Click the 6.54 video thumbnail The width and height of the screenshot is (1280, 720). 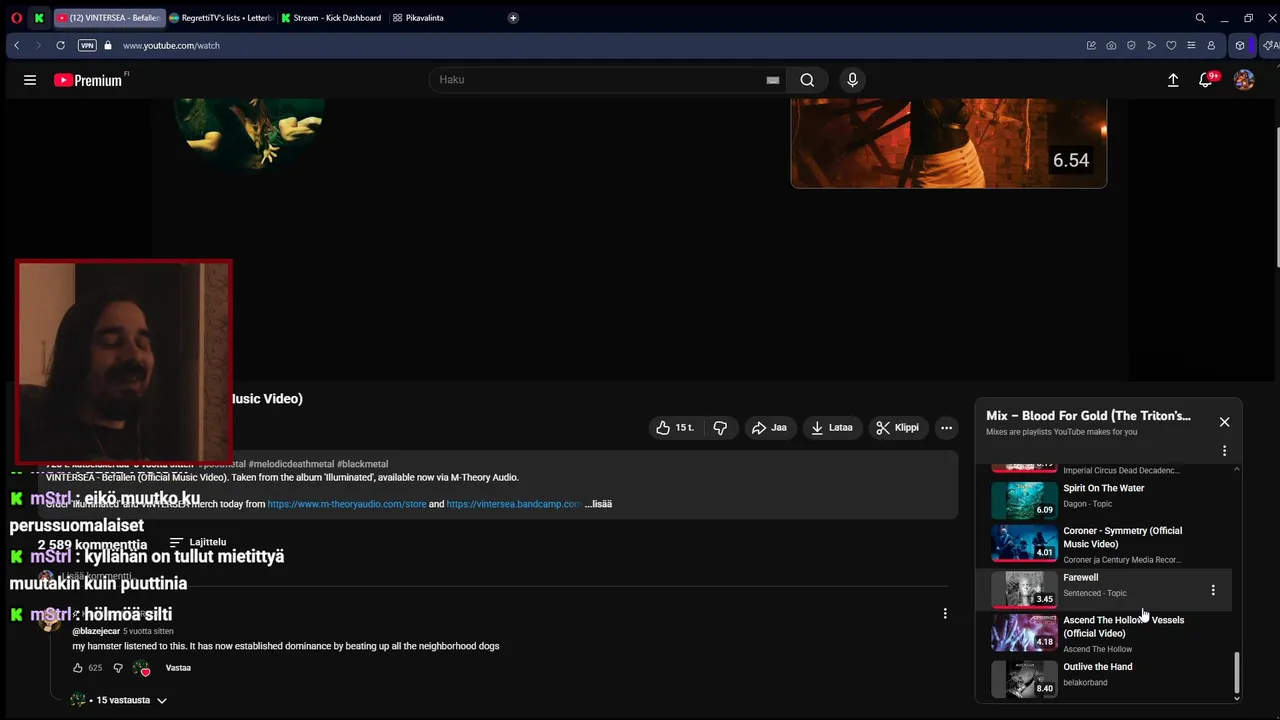pos(948,143)
